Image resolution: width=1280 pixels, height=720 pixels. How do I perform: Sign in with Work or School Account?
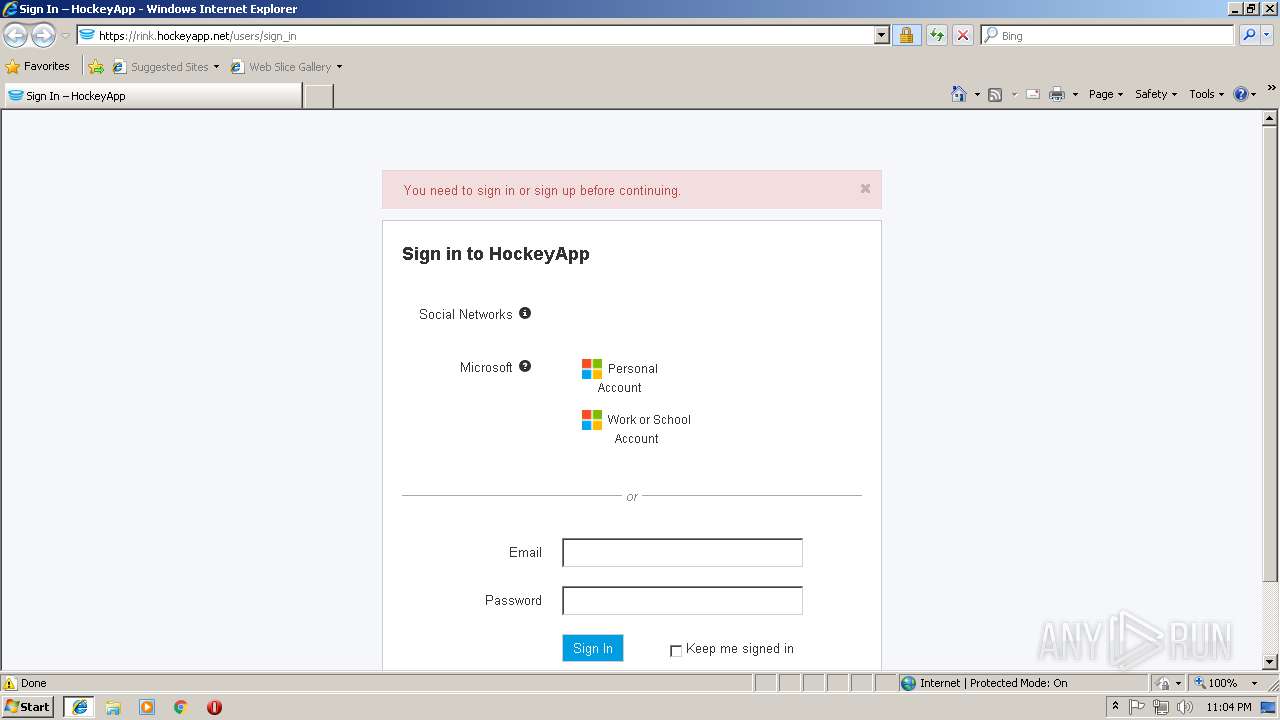(x=636, y=428)
